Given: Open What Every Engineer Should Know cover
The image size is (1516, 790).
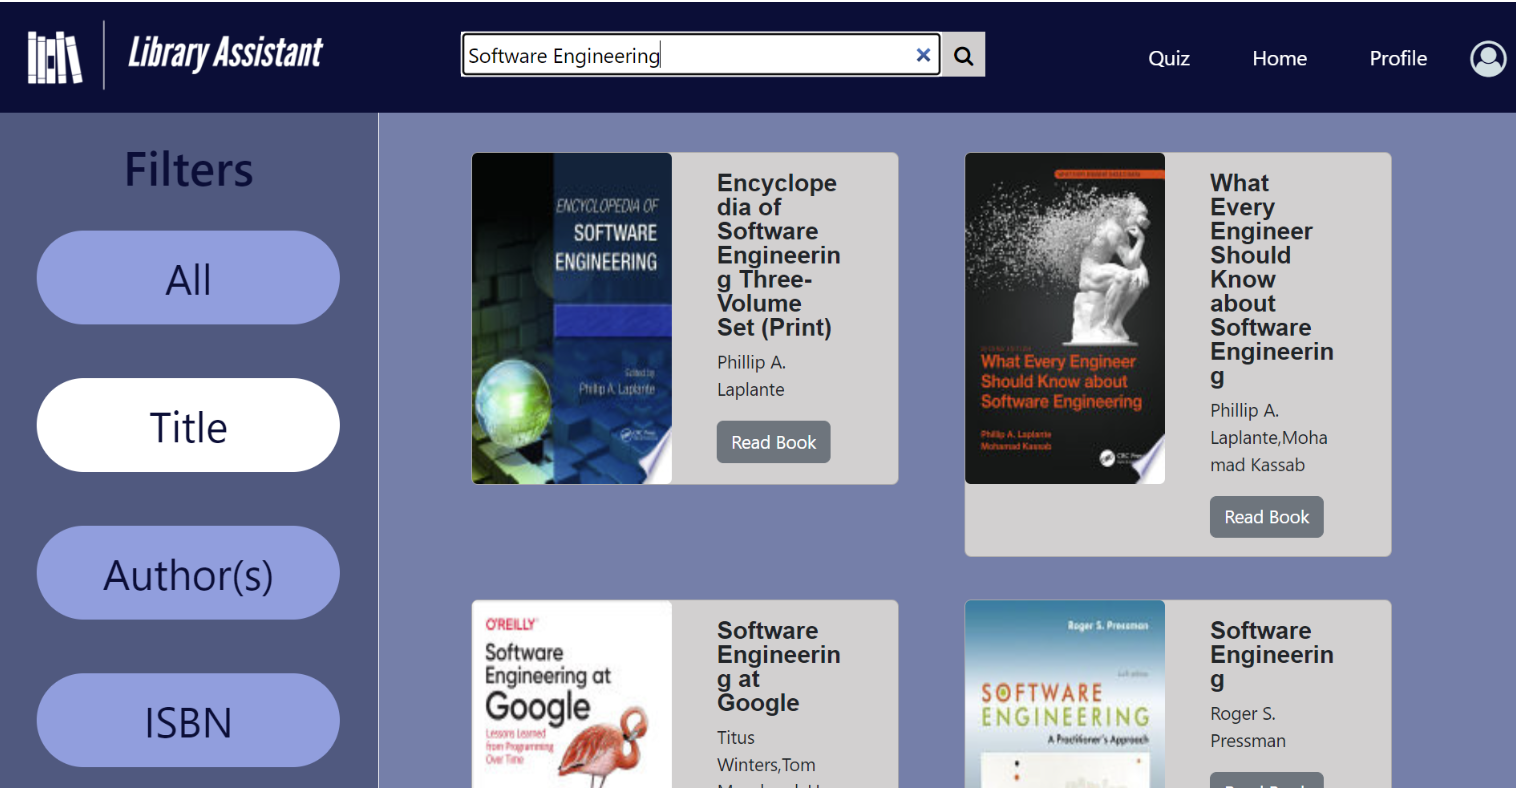Looking at the screenshot, I should [x=1065, y=318].
